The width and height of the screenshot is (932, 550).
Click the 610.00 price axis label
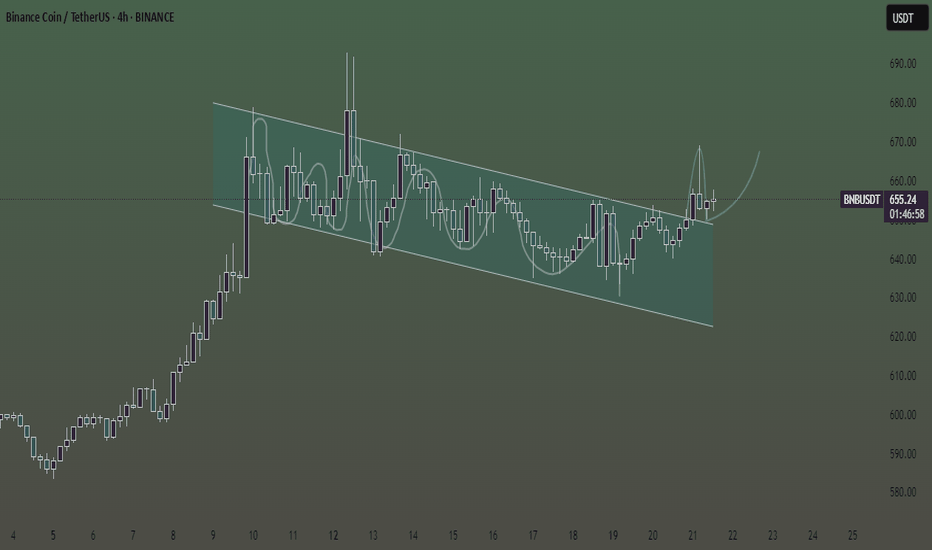coord(902,376)
